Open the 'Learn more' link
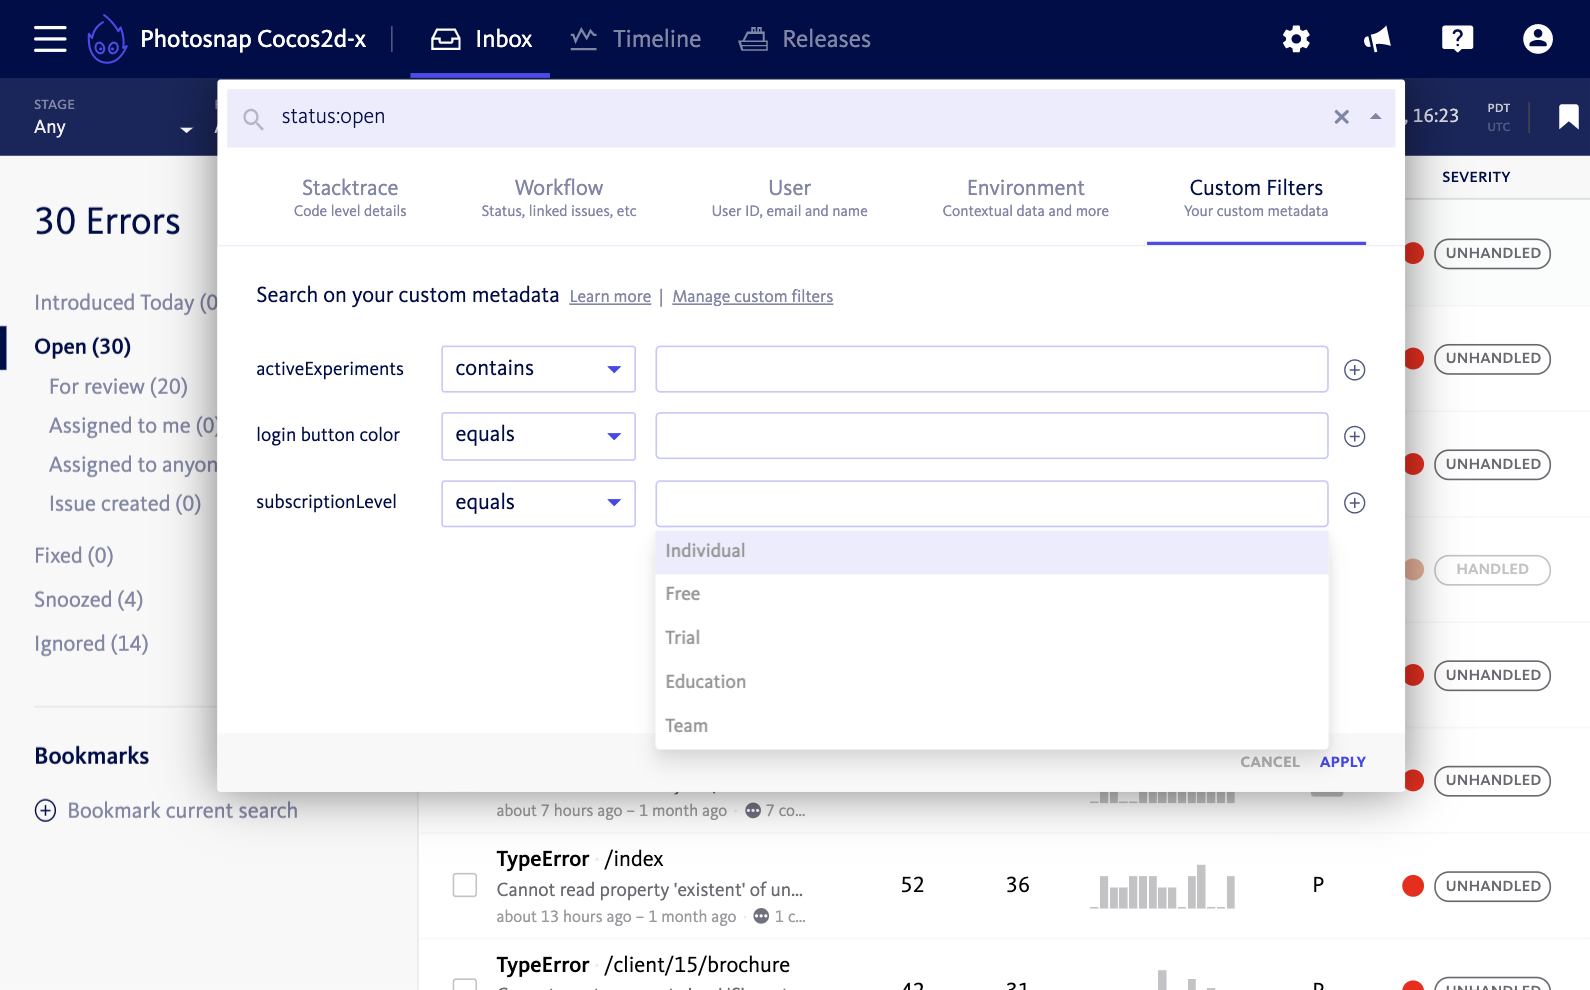Image resolution: width=1590 pixels, height=990 pixels. pyautogui.click(x=610, y=297)
